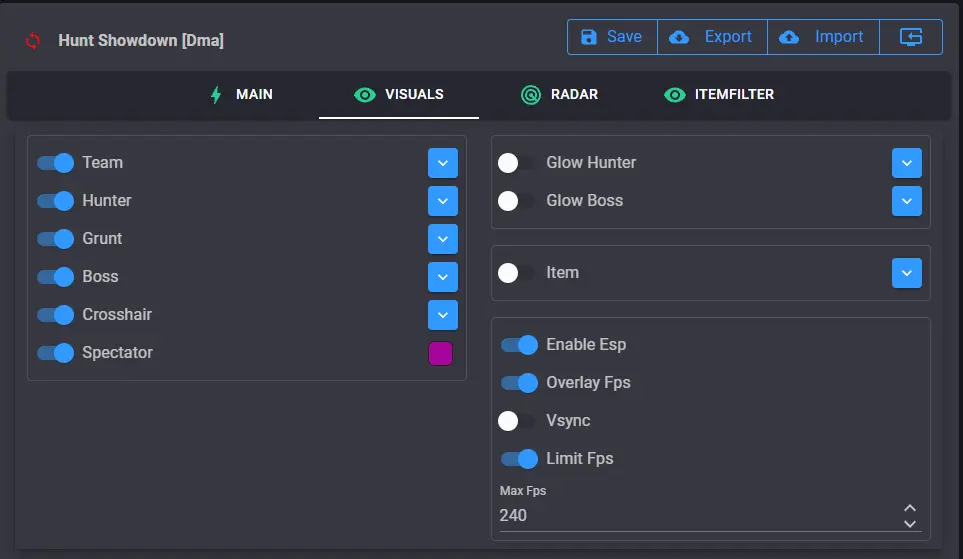Open the Boss options dropdown
963x559 pixels.
(443, 277)
